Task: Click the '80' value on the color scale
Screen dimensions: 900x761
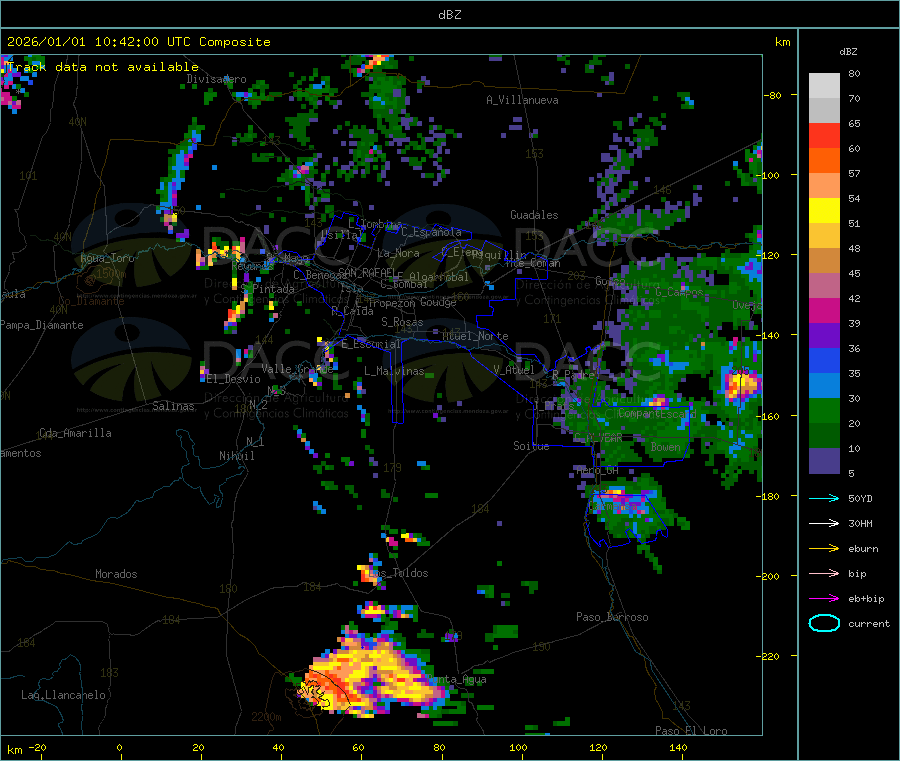Action: point(854,73)
